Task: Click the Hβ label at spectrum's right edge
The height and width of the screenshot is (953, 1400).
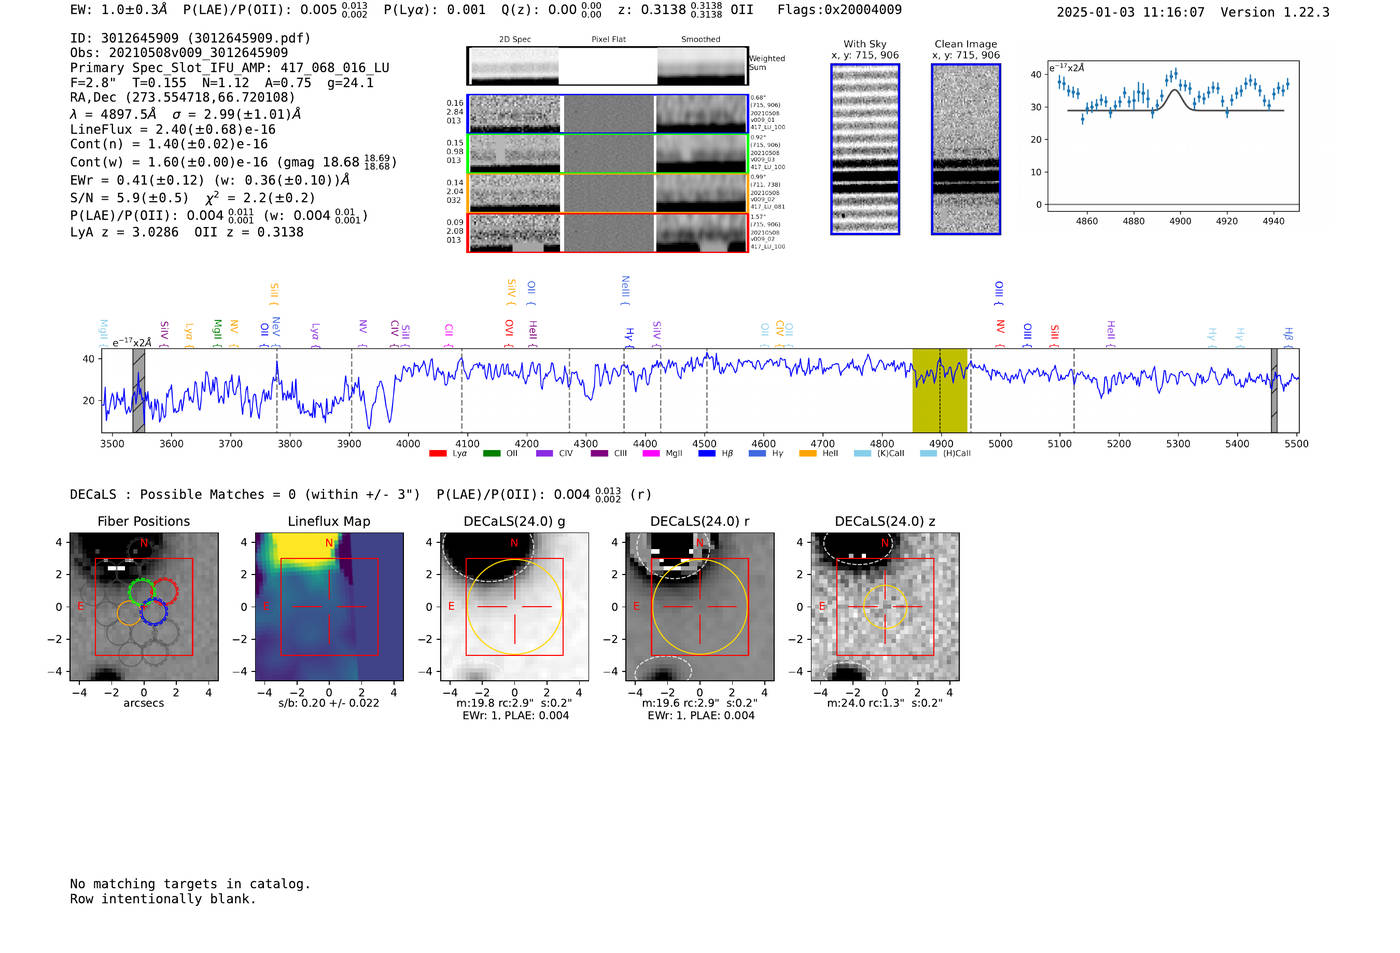Action: 1289,335
